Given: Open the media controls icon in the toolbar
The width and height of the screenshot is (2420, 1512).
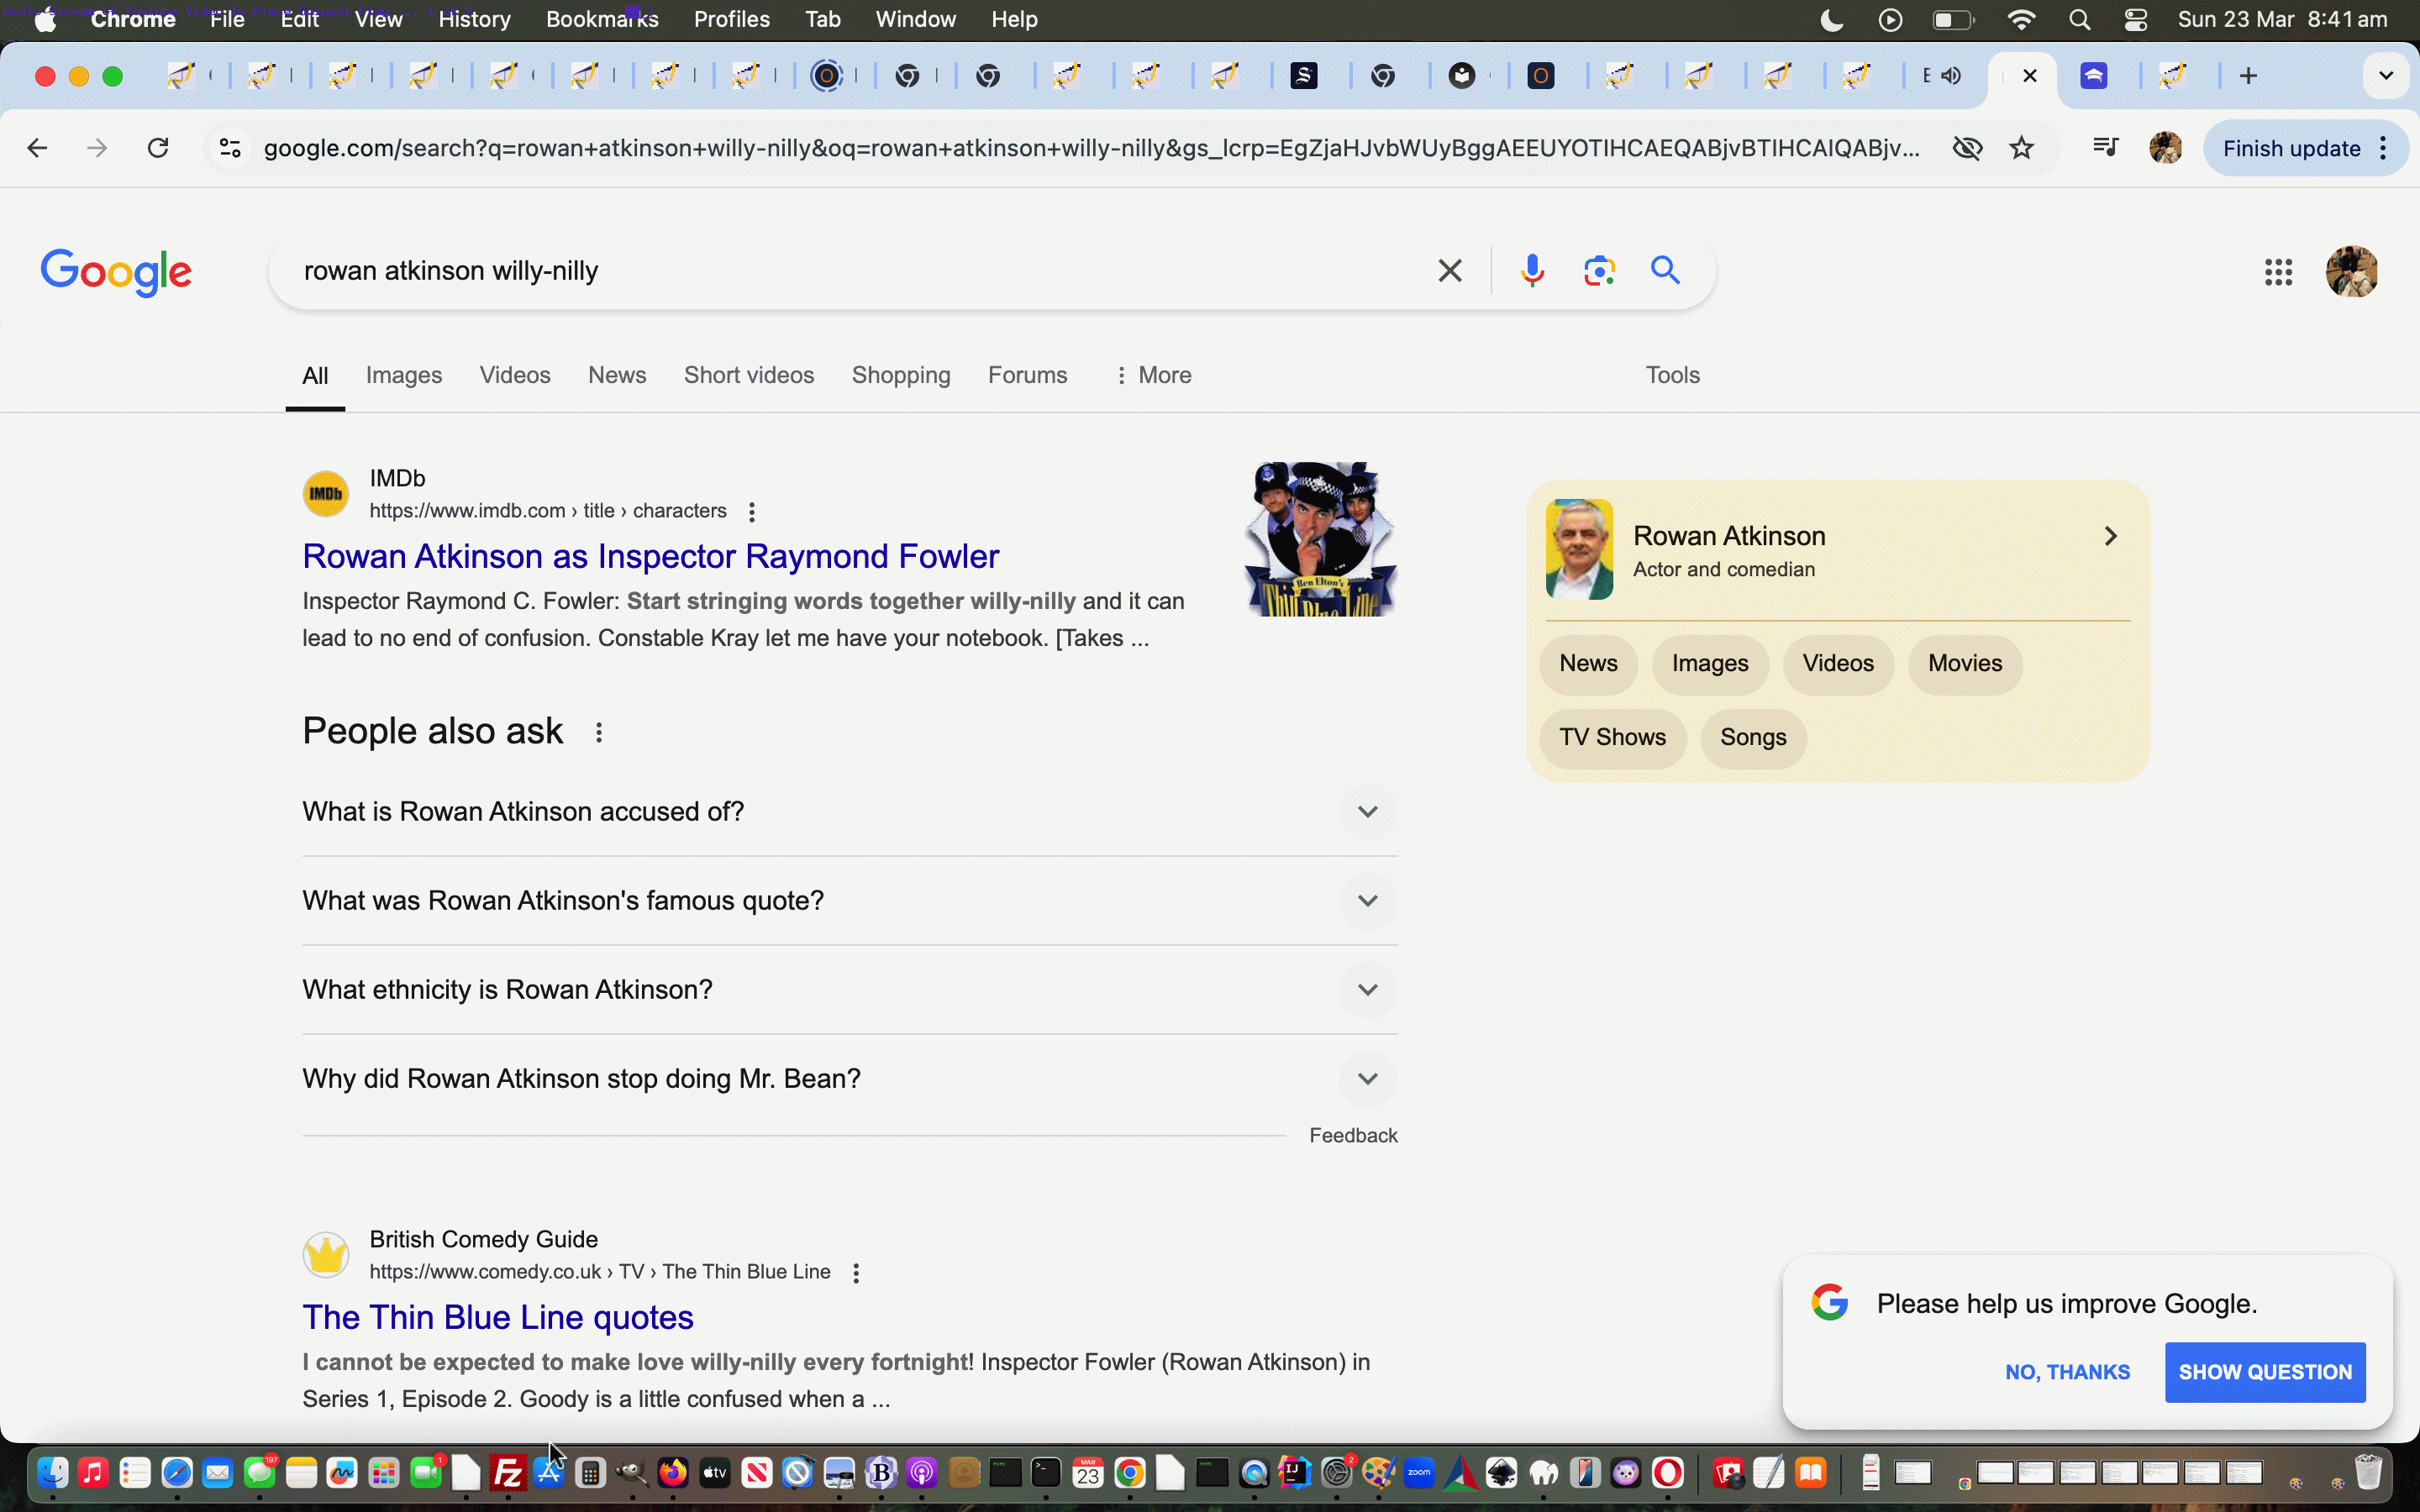Looking at the screenshot, I should tap(2105, 149).
